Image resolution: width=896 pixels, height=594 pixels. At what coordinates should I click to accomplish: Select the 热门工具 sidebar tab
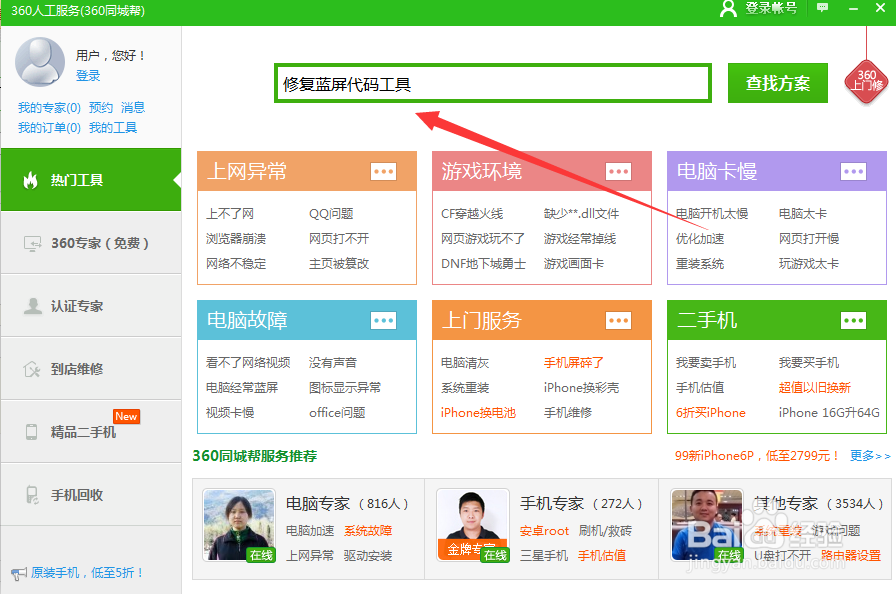click(91, 180)
